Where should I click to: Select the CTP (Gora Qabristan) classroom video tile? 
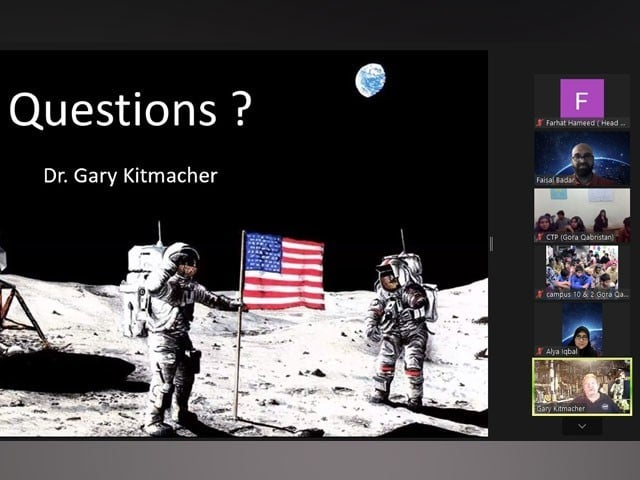(x=582, y=216)
